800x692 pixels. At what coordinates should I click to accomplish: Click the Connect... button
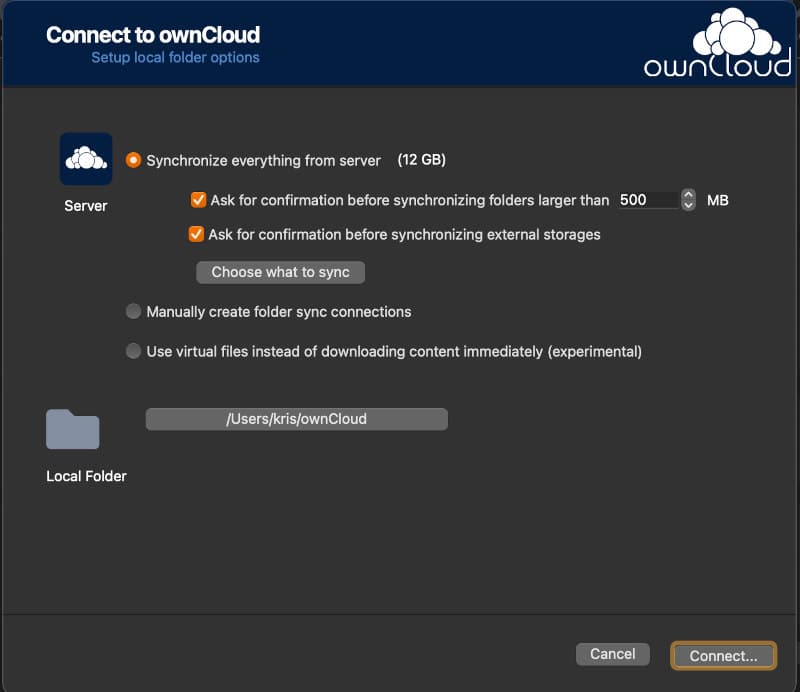pos(723,656)
